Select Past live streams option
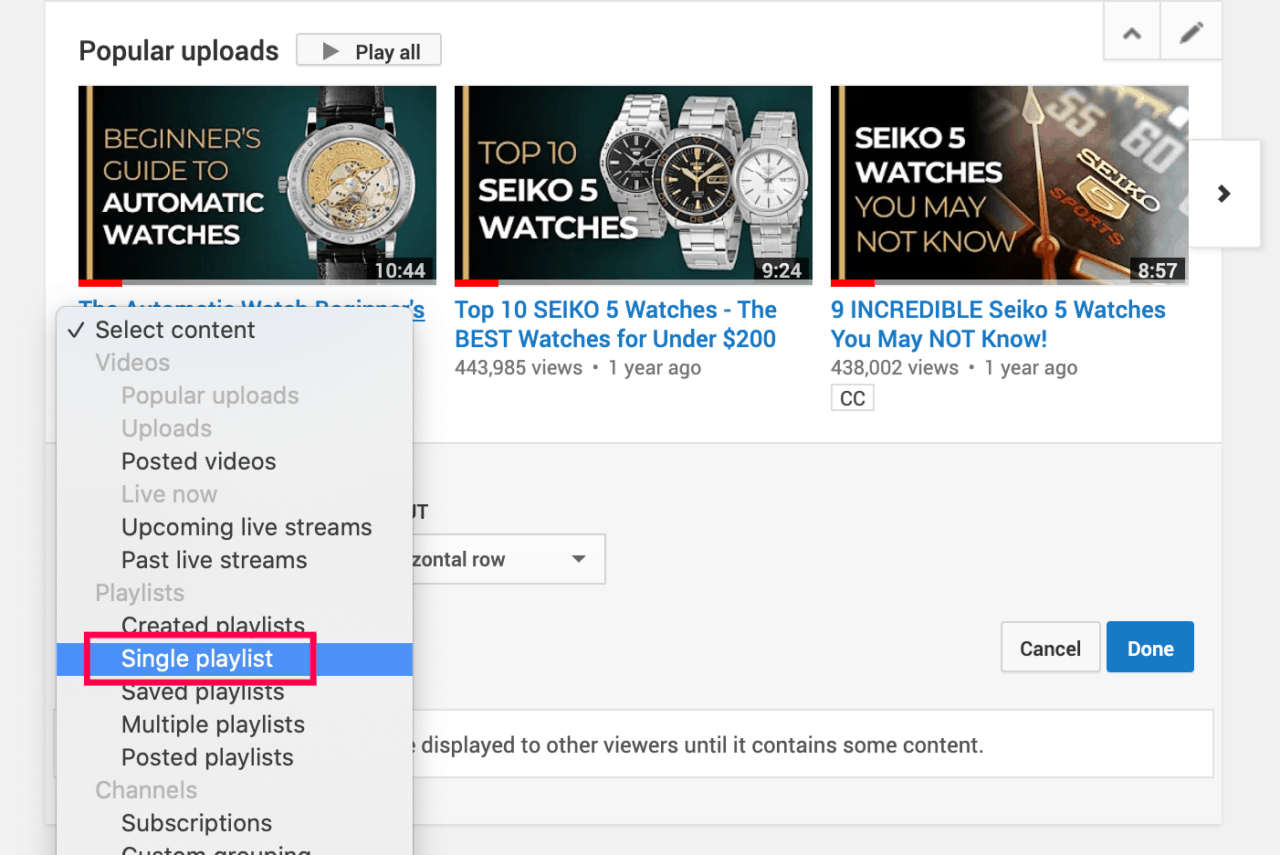Viewport: 1280px width, 855px height. click(x=234, y=560)
